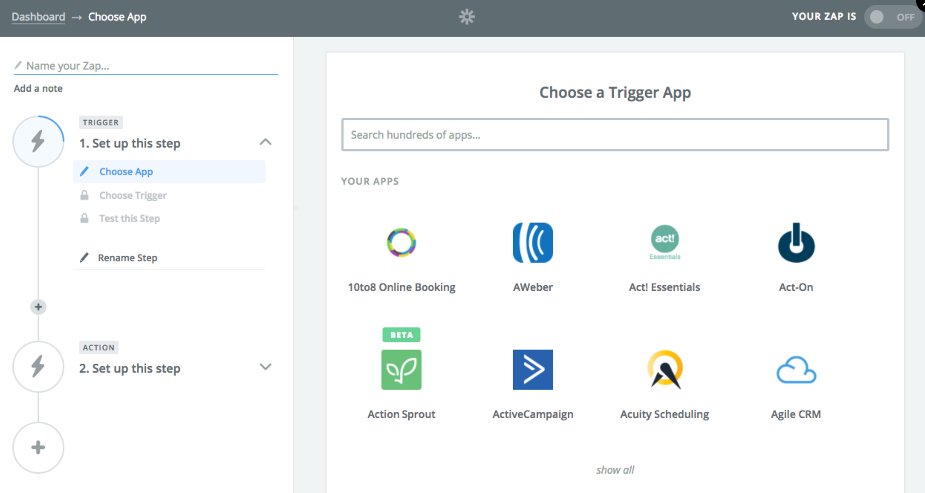Image resolution: width=925 pixels, height=493 pixels.
Task: Select the AWeber app icon
Action: tap(533, 242)
